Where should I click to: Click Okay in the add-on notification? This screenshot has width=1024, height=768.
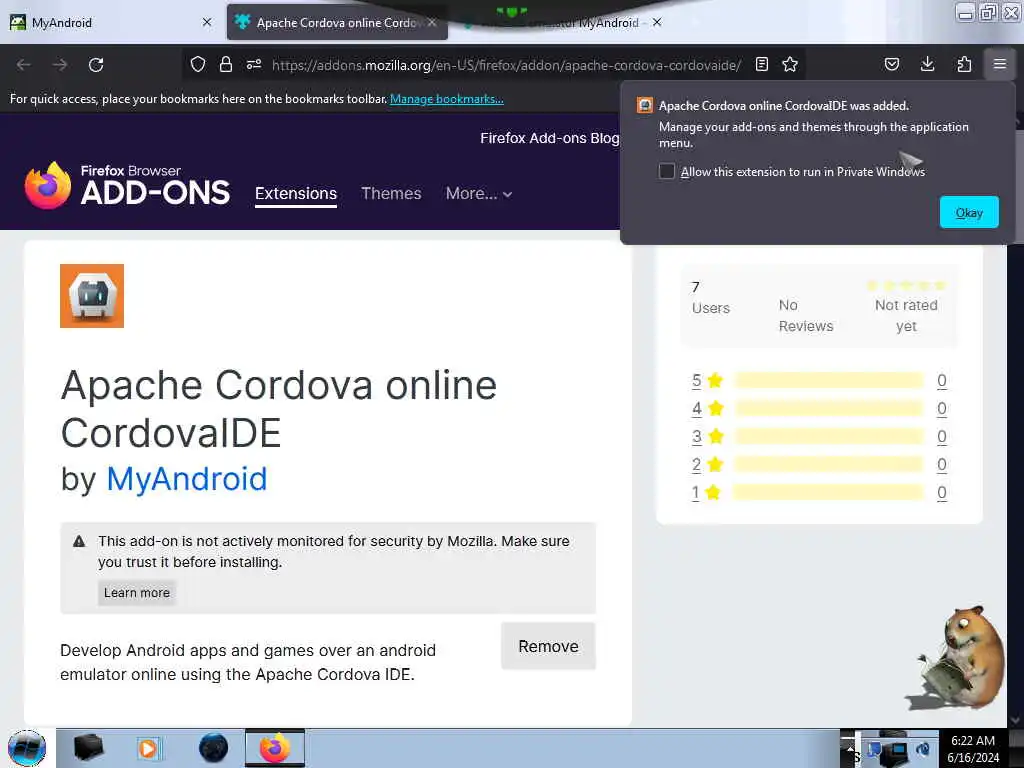coord(969,212)
